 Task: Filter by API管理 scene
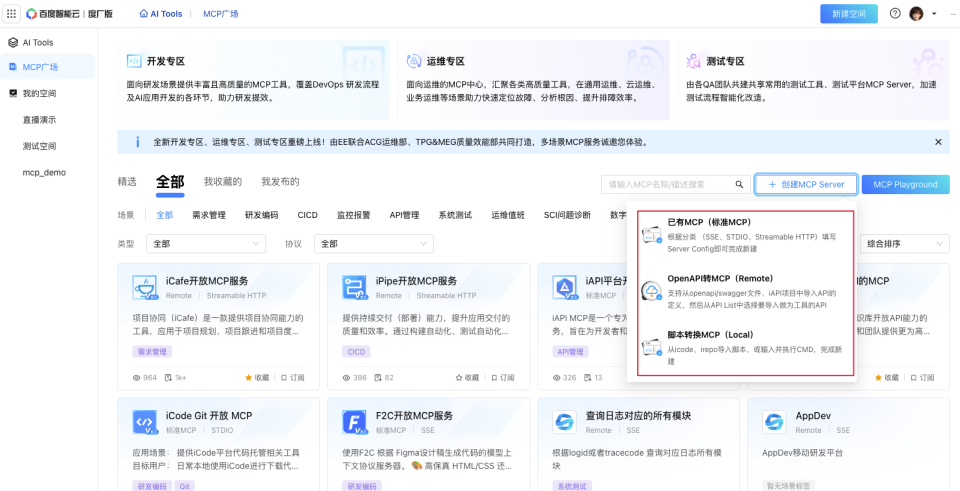coord(404,215)
